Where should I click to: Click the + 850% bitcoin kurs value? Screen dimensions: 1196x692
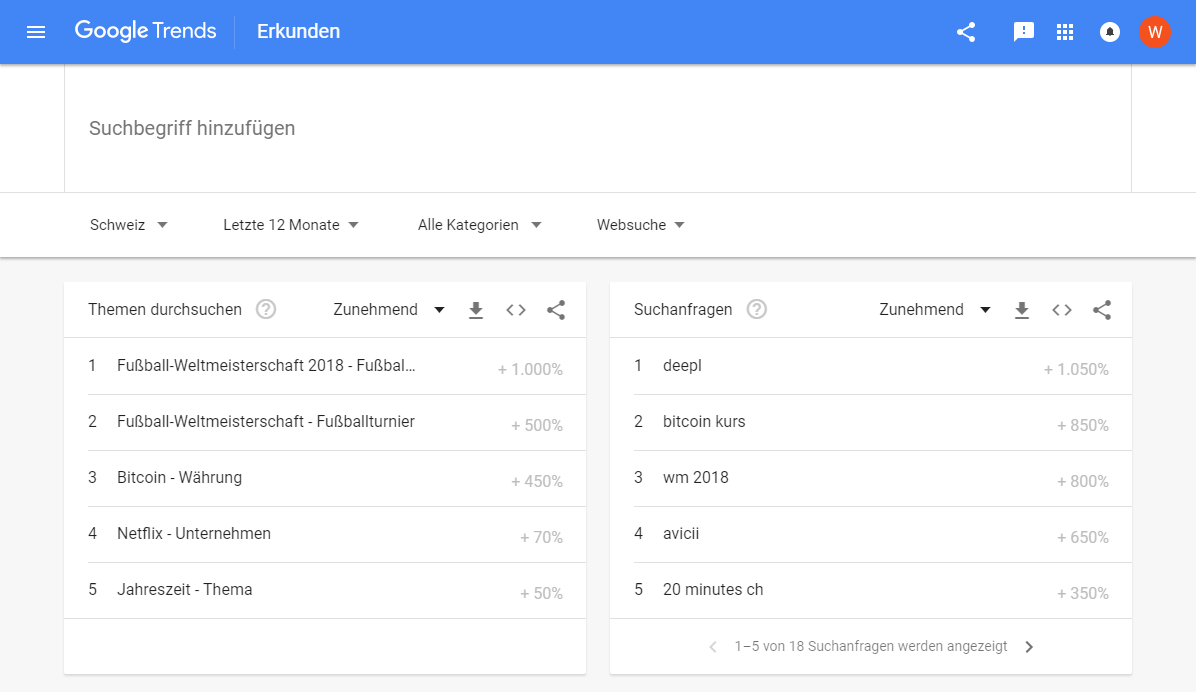pos(1082,426)
